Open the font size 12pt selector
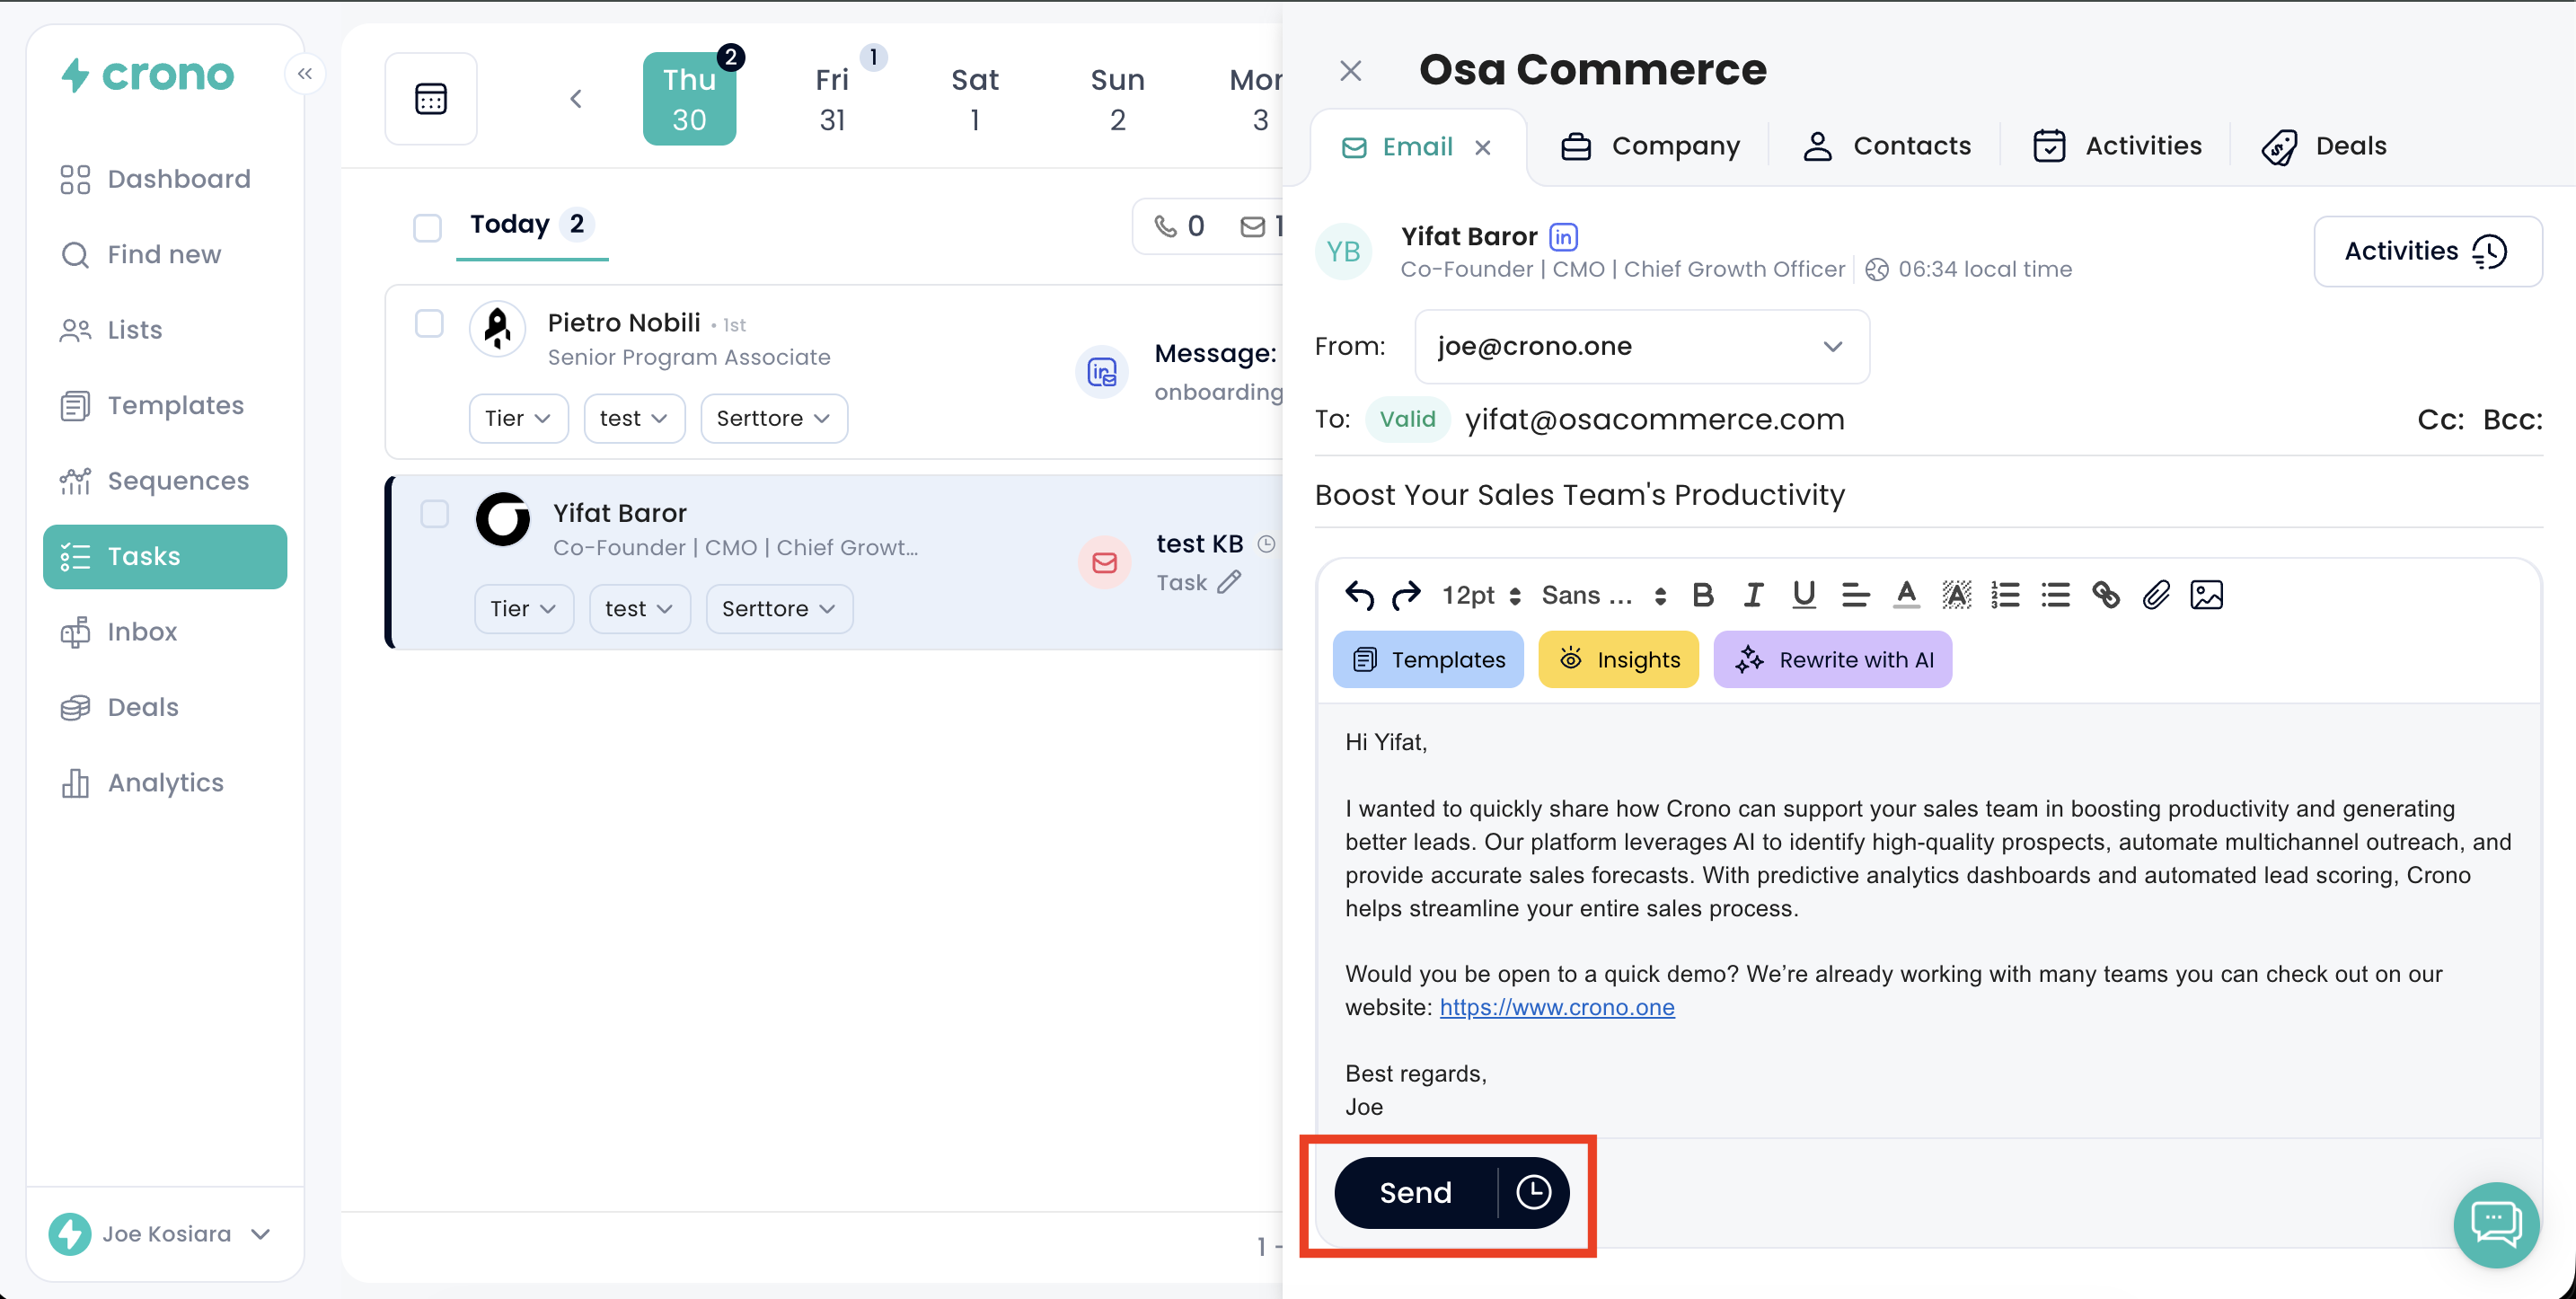This screenshot has width=2576, height=1299. [x=1481, y=595]
